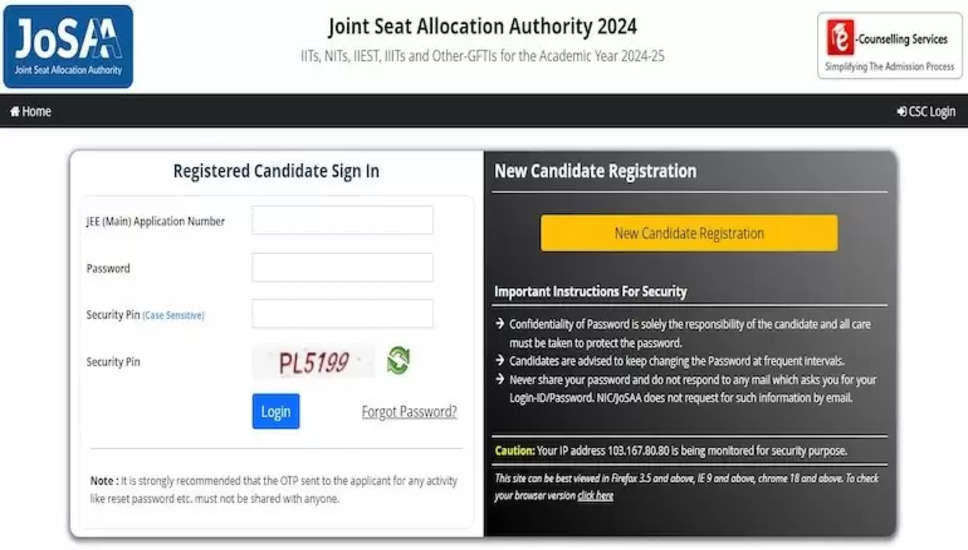Click the Caution IP address notice
Viewport: 968px width, 550px height.
pos(671,451)
